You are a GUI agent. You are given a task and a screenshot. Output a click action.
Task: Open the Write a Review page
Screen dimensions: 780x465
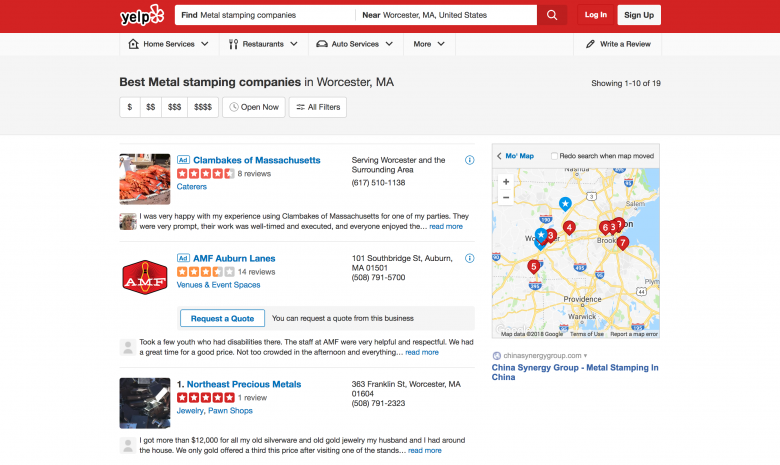click(x=618, y=44)
